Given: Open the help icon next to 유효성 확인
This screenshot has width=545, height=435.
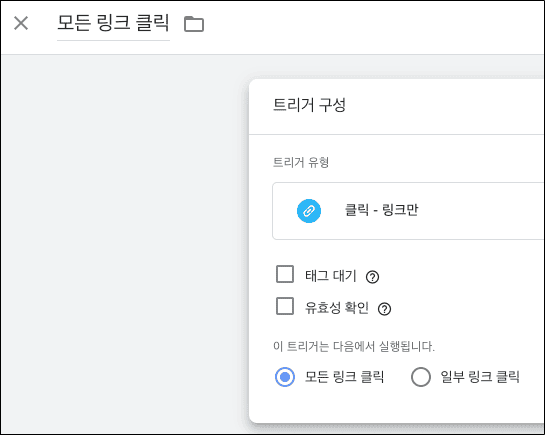Looking at the screenshot, I should click(384, 309).
